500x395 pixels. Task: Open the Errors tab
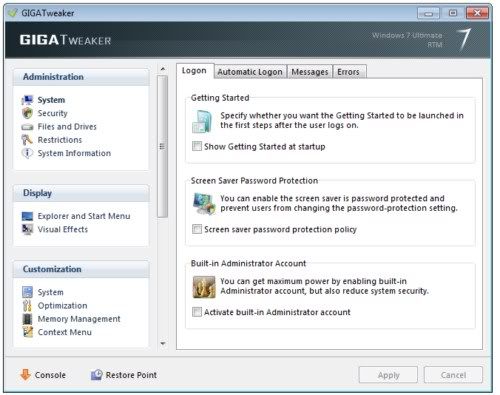(x=349, y=72)
